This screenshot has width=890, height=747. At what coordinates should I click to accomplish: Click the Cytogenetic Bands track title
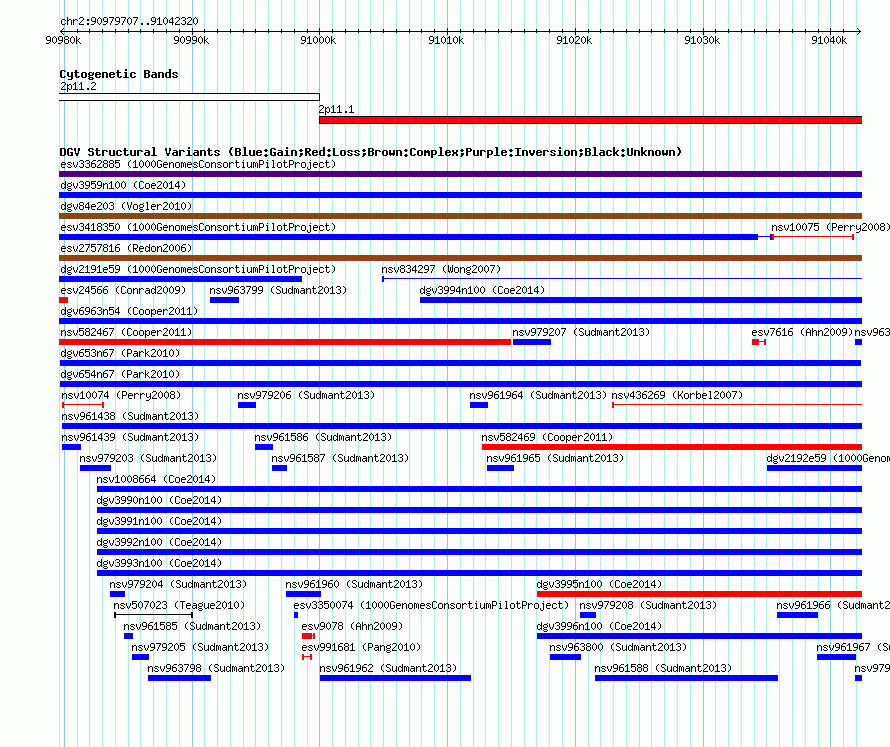click(119, 74)
